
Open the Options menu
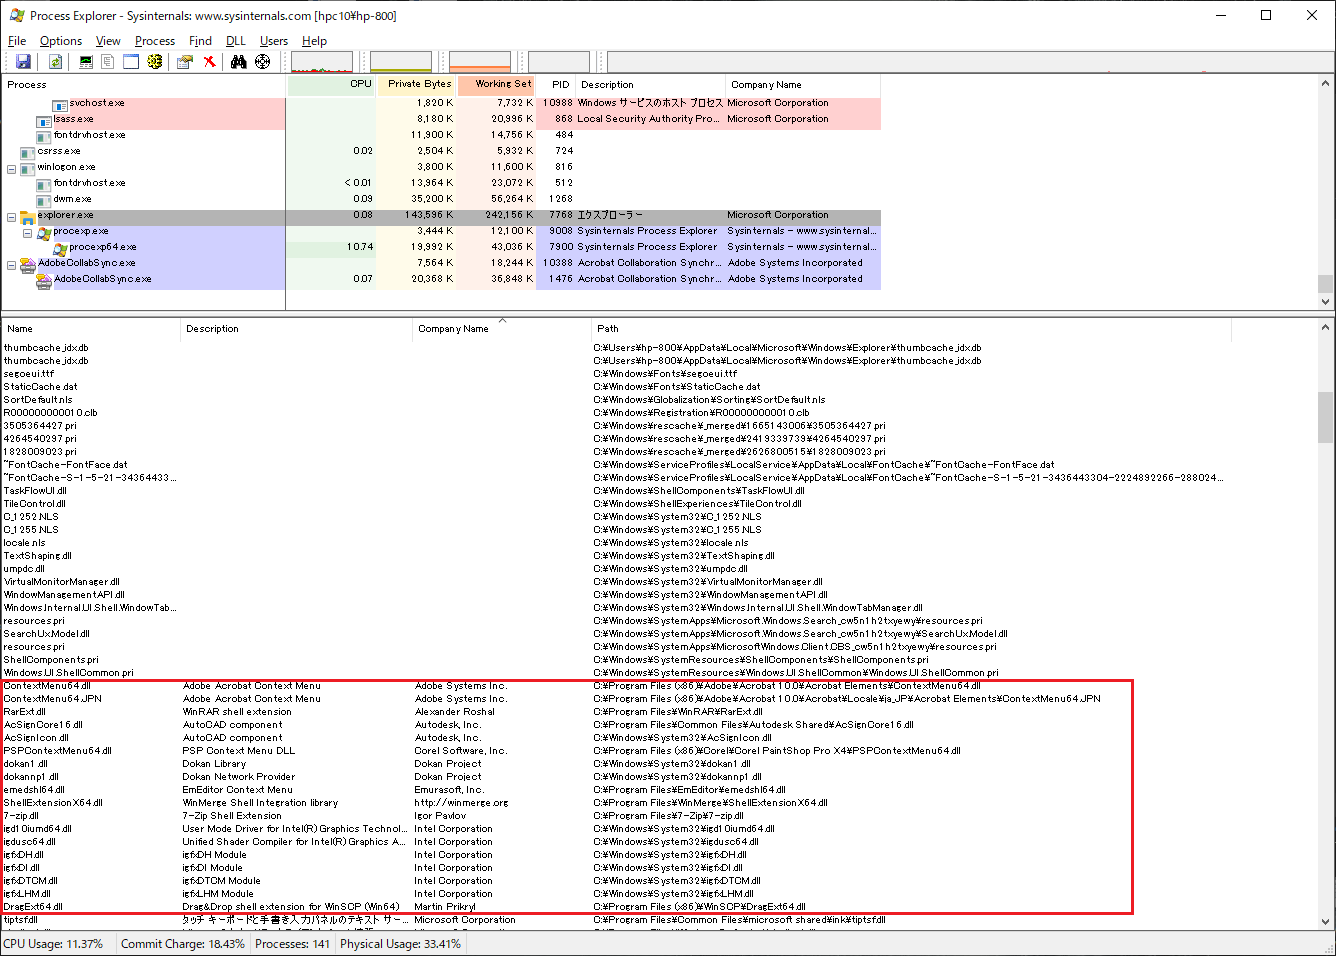pos(61,41)
